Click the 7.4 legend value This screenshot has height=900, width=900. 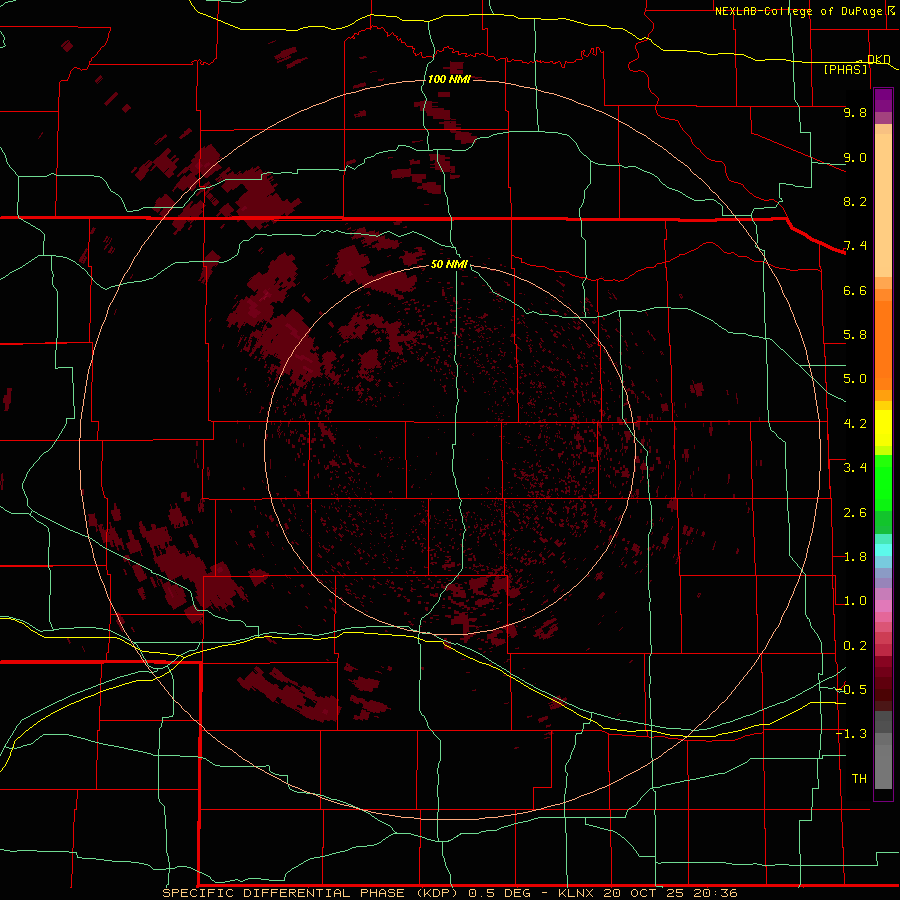coord(855,246)
